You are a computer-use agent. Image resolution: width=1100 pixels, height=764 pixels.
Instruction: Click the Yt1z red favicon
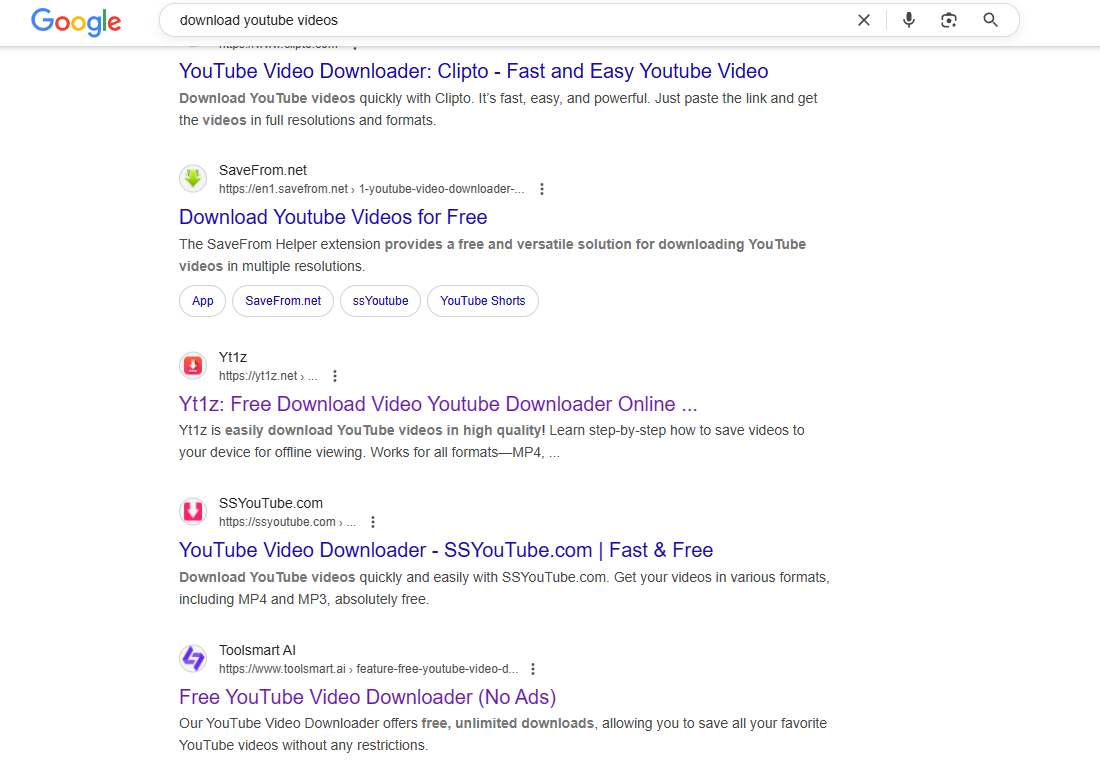[x=193, y=366]
